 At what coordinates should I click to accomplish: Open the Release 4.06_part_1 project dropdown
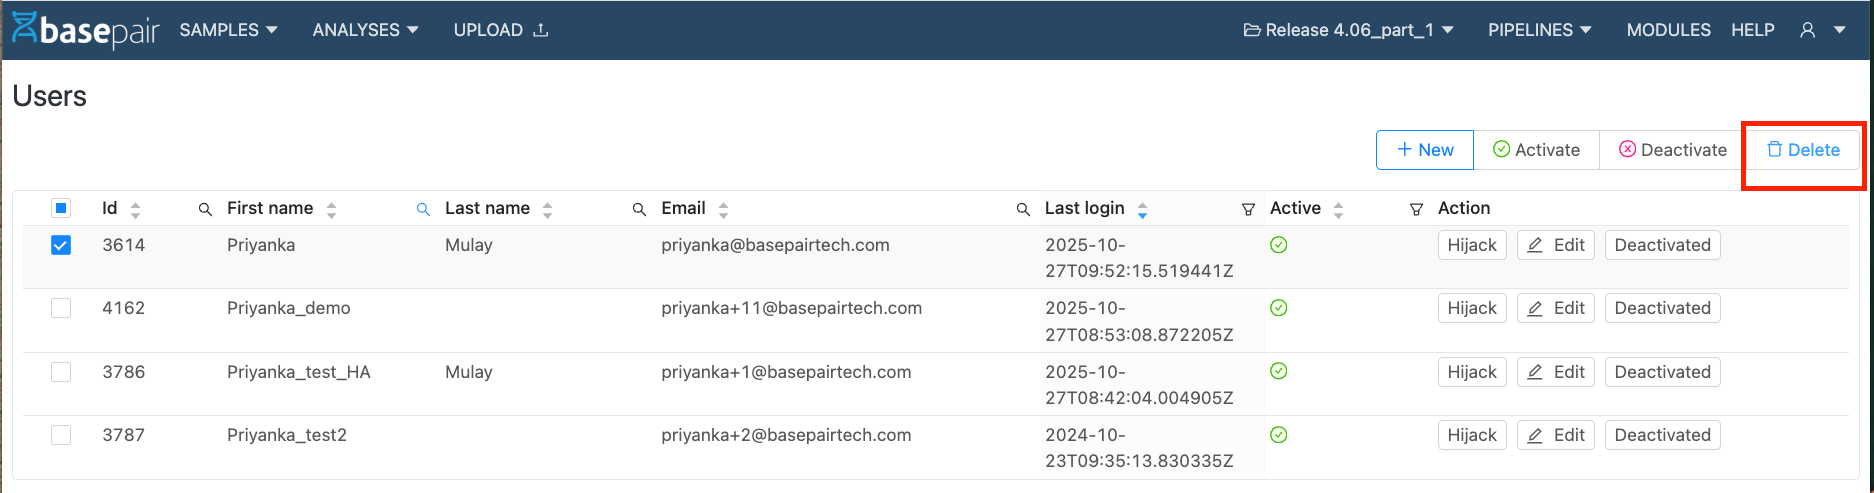click(x=1348, y=30)
